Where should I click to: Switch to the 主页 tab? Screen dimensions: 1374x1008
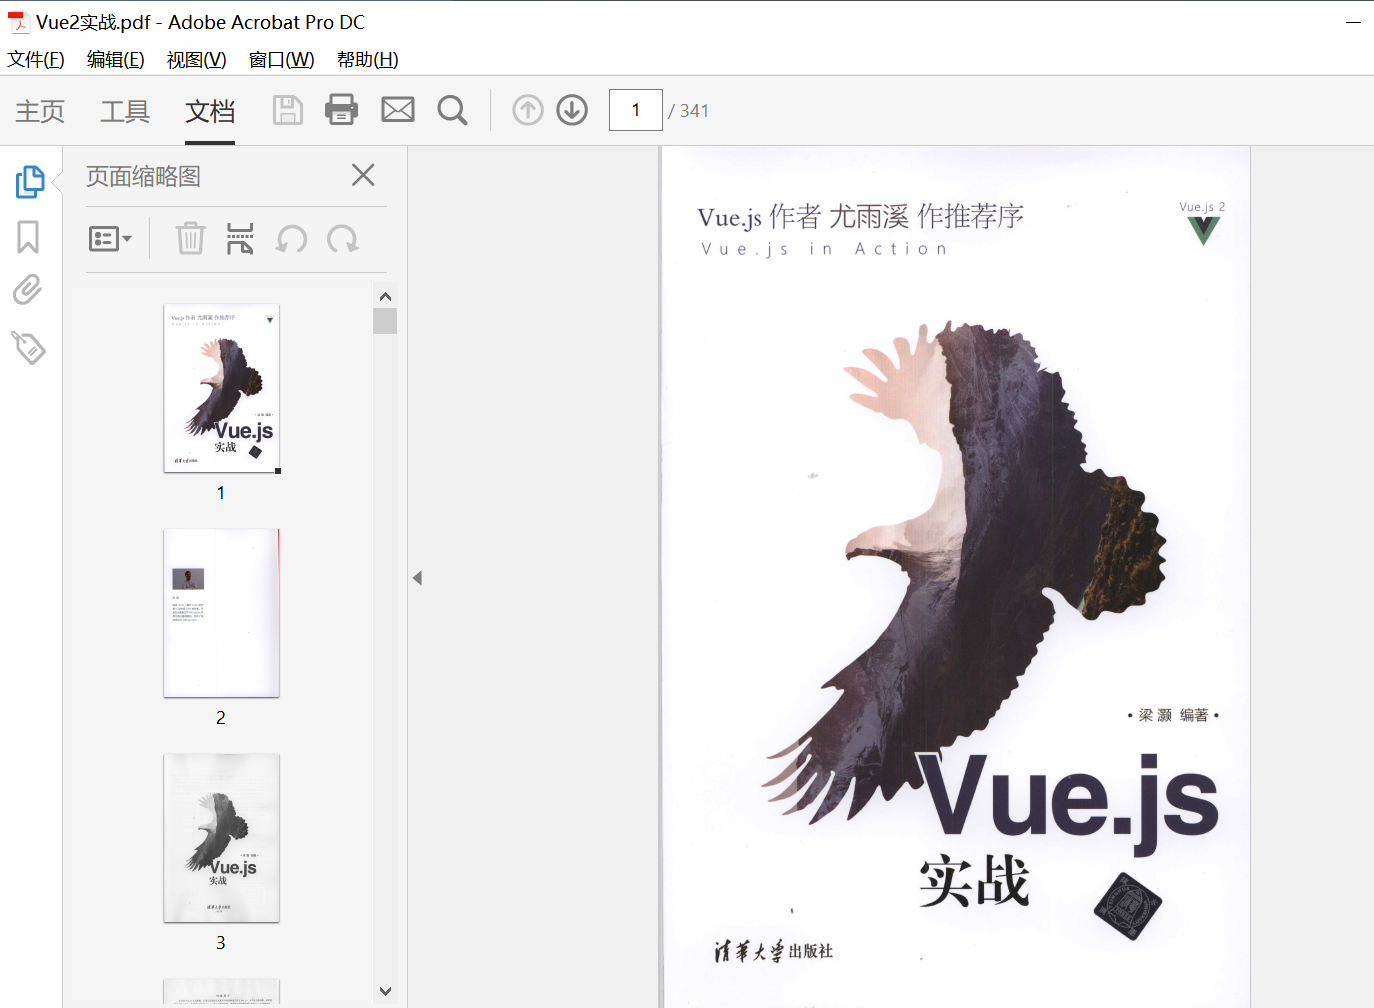pos(40,111)
